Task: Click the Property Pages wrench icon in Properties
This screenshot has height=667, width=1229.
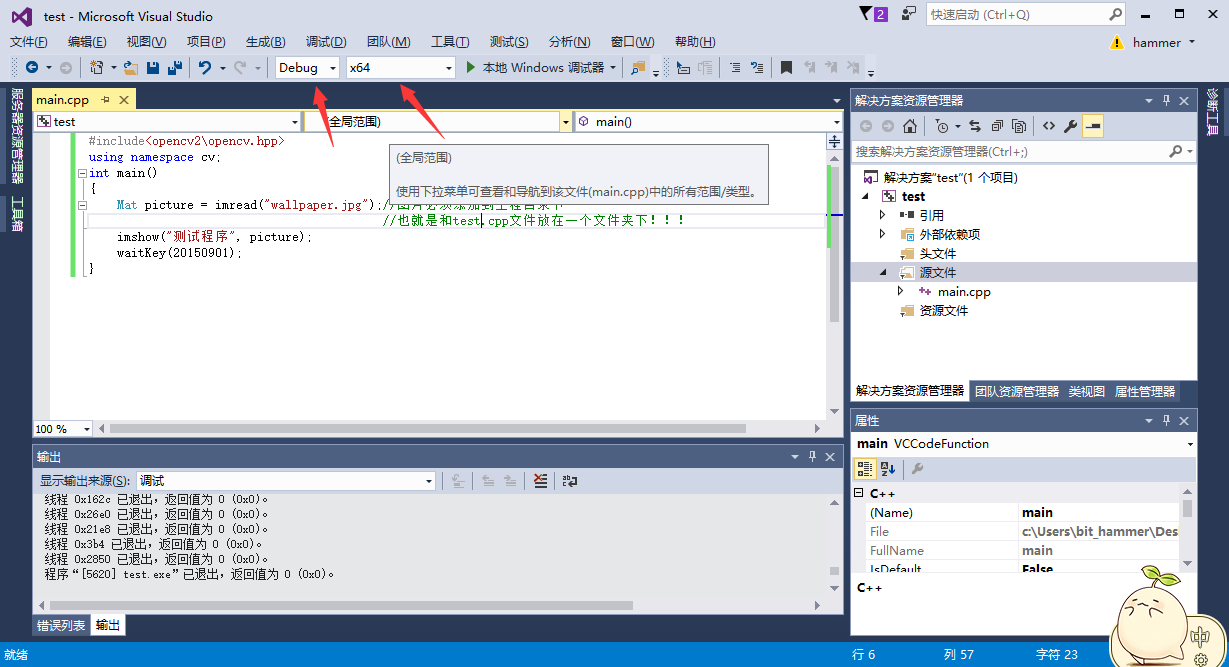Action: pyautogui.click(x=917, y=468)
